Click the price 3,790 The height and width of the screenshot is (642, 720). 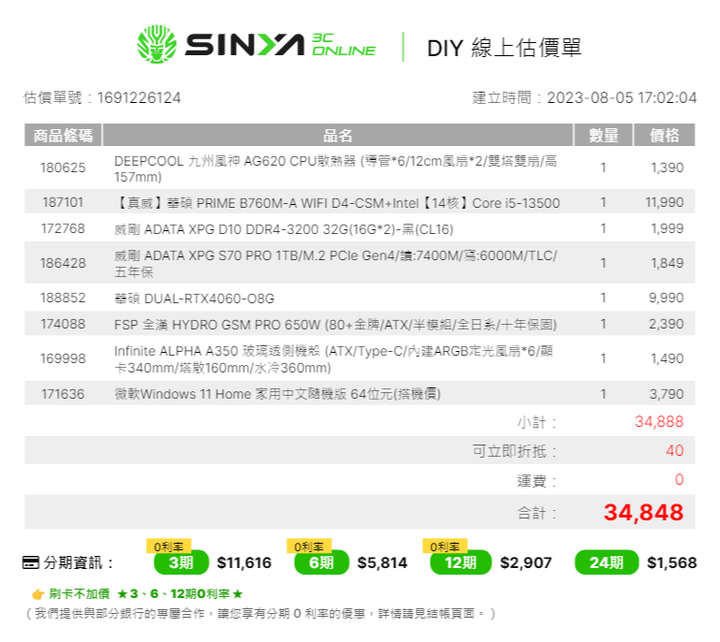point(666,394)
